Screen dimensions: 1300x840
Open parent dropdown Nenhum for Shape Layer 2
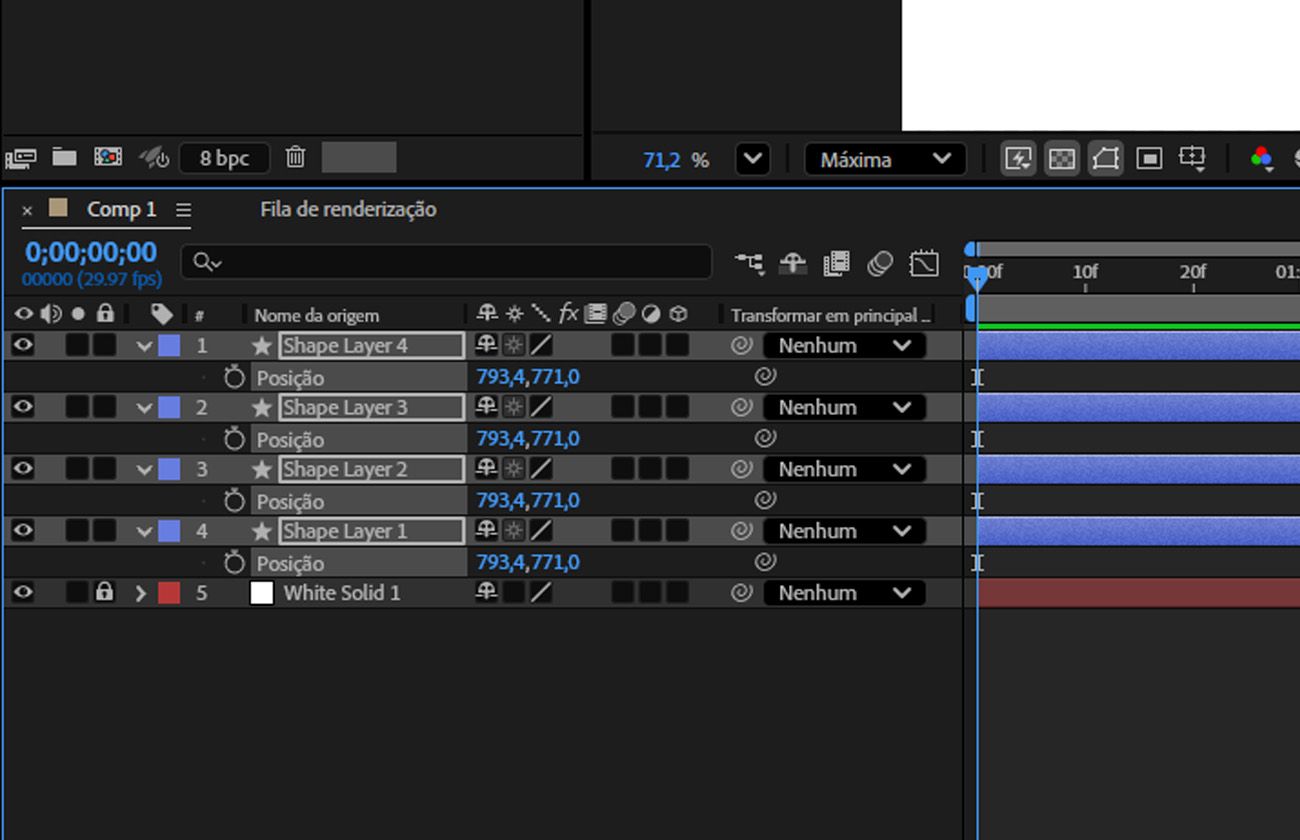point(845,470)
